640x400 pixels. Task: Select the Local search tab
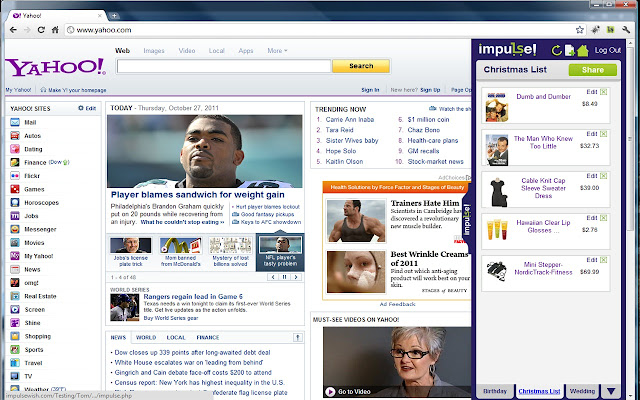point(216,51)
